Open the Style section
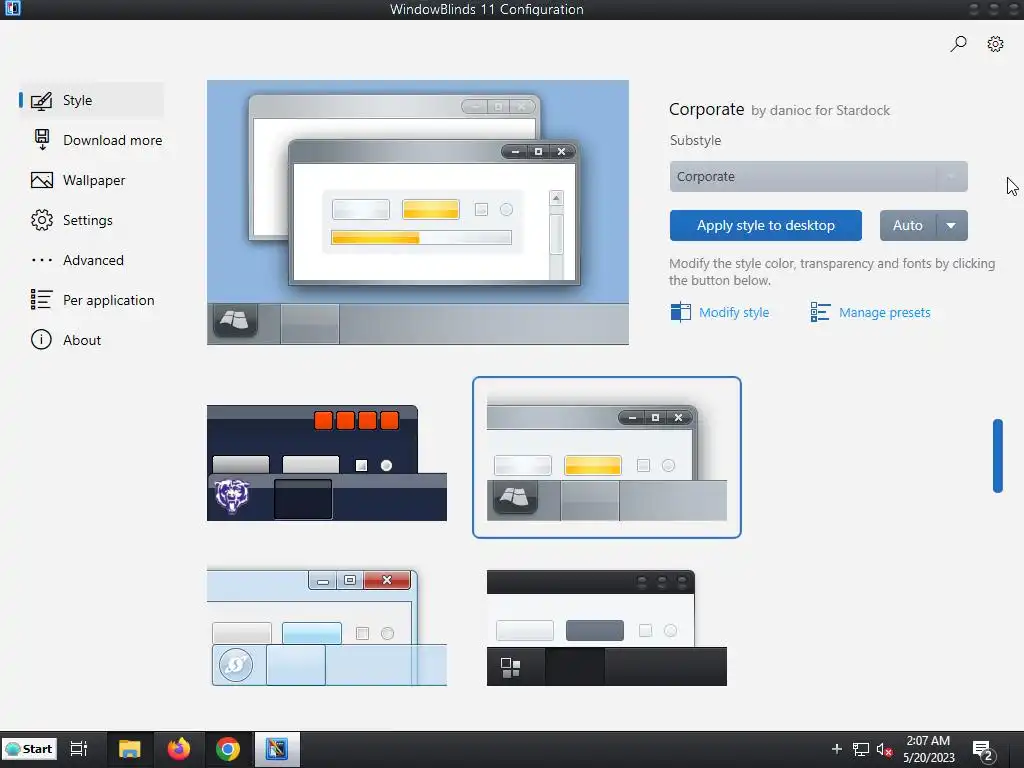 (x=91, y=101)
